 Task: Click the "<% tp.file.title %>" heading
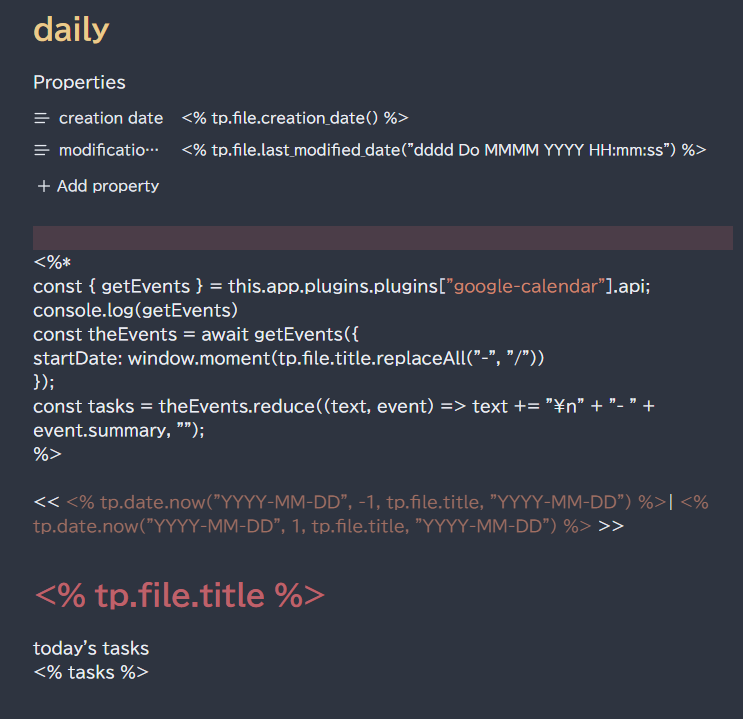pos(179,595)
